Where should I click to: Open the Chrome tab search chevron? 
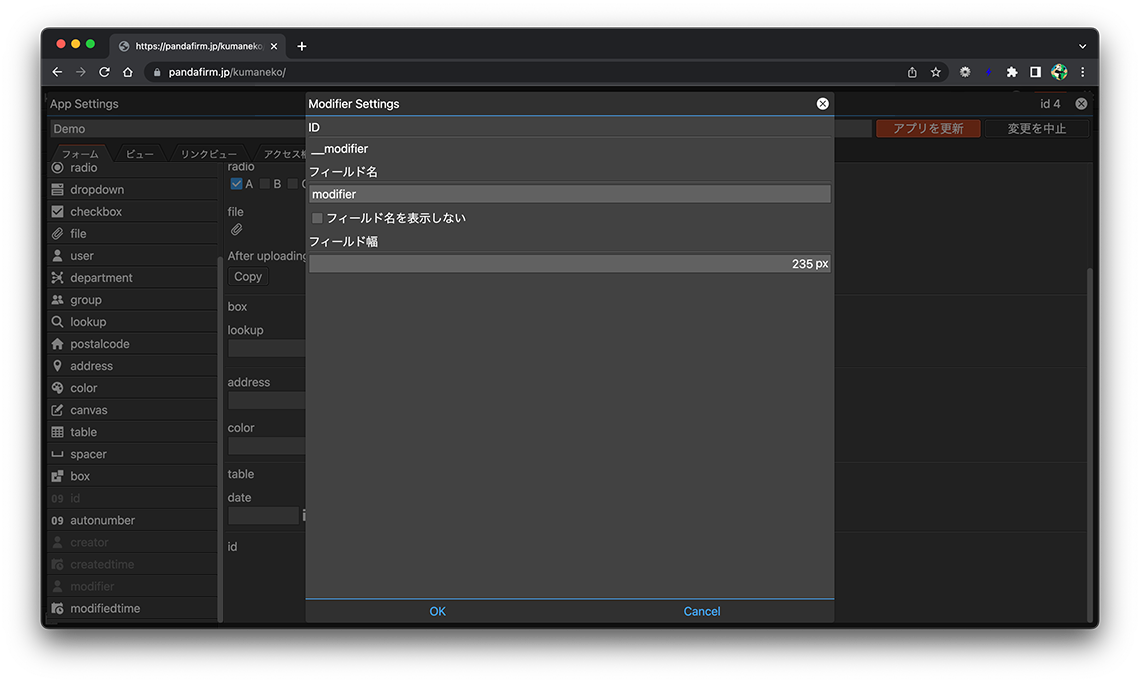1082,46
